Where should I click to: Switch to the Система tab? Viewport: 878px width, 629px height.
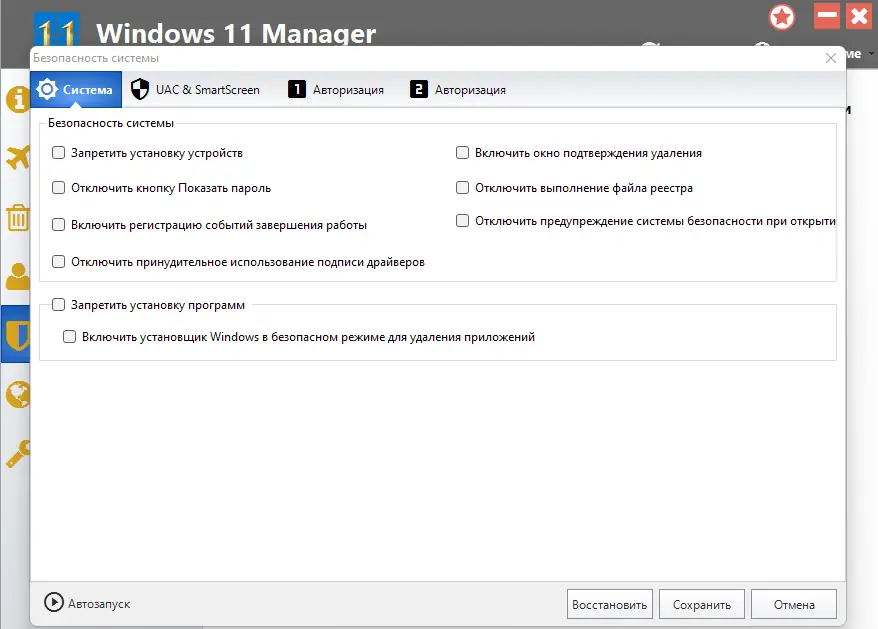[x=76, y=89]
